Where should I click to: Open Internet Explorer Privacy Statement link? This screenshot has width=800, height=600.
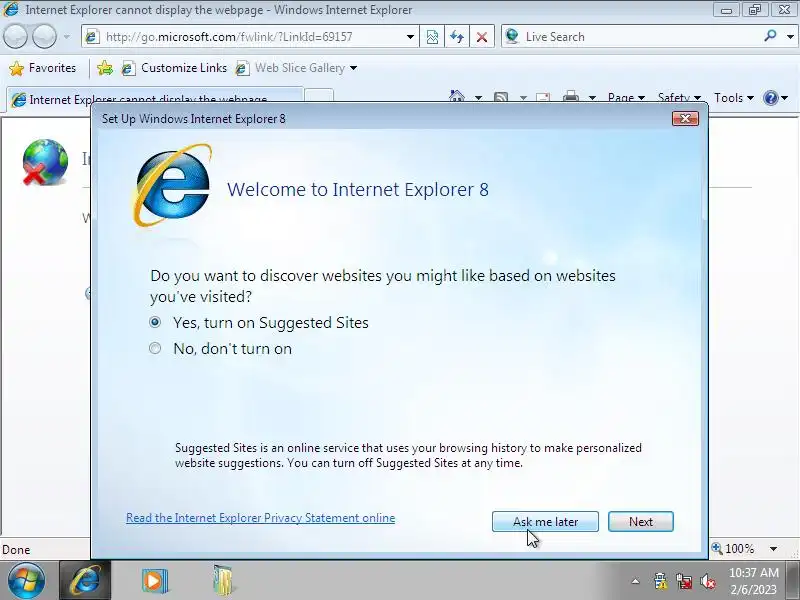pos(260,518)
